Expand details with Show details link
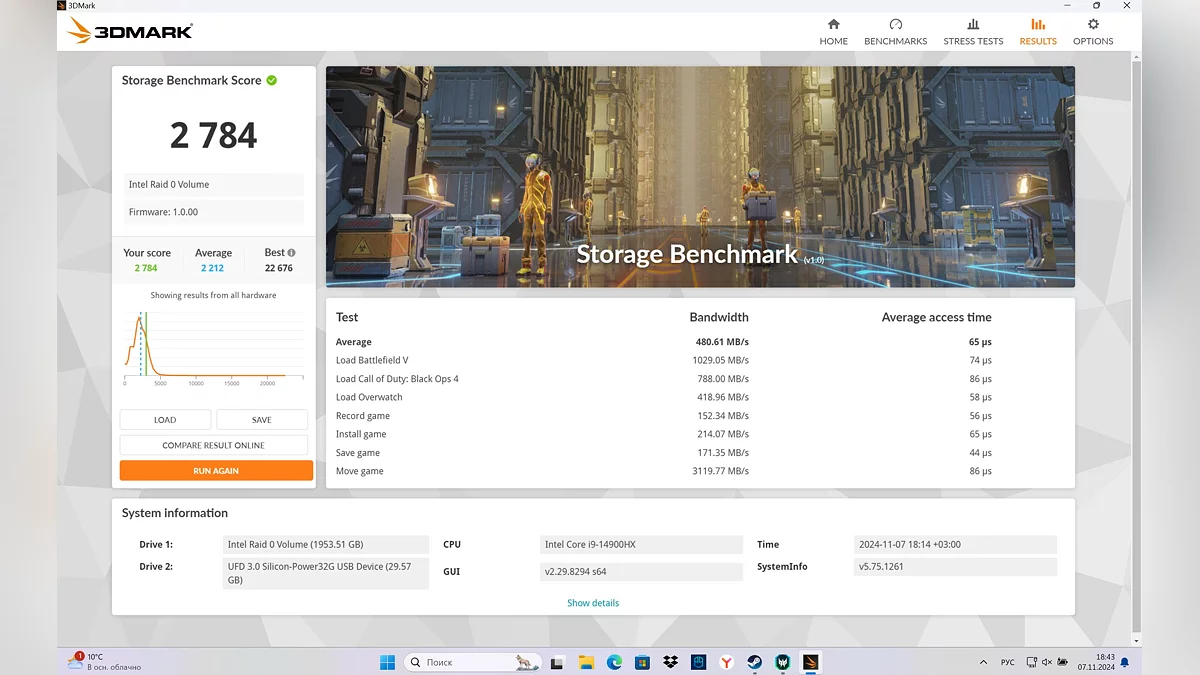1200x675 pixels. click(593, 603)
